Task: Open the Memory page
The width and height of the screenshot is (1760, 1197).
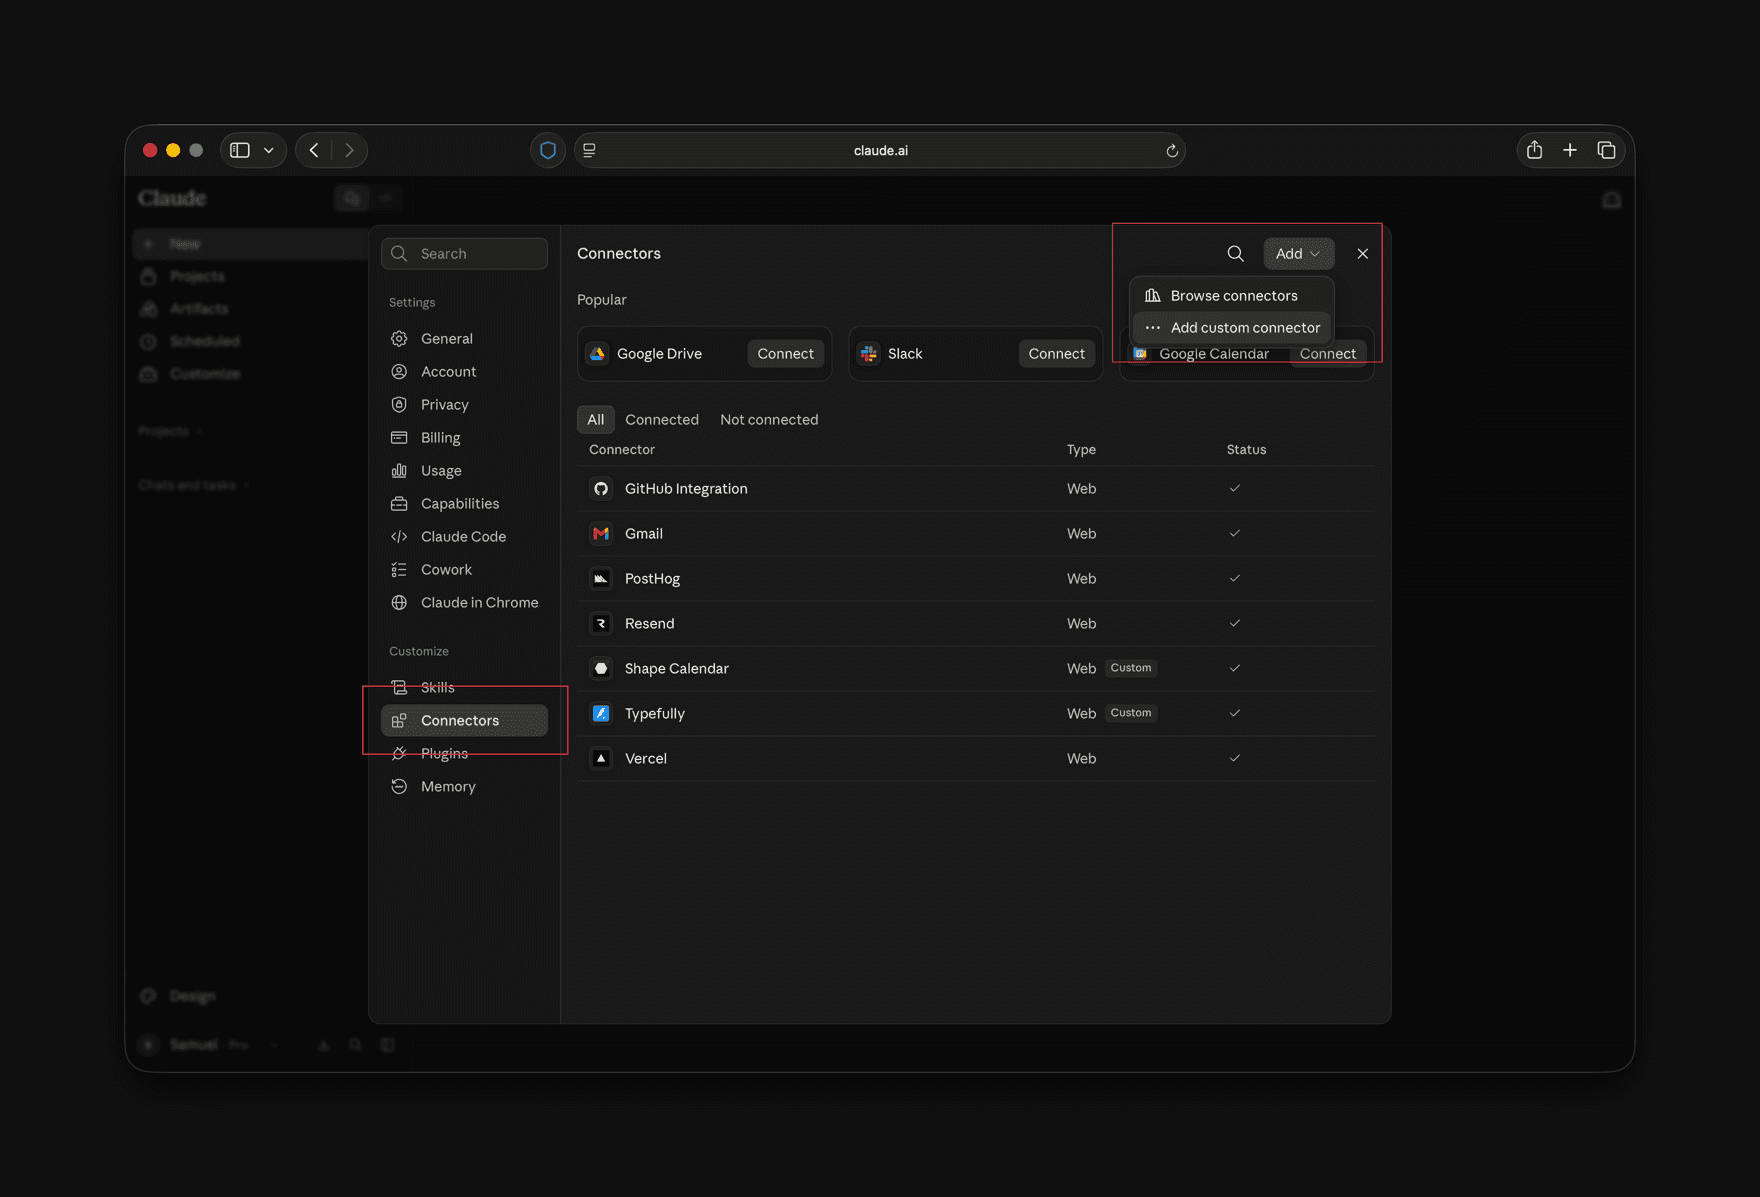Action: pyautogui.click(x=464, y=786)
